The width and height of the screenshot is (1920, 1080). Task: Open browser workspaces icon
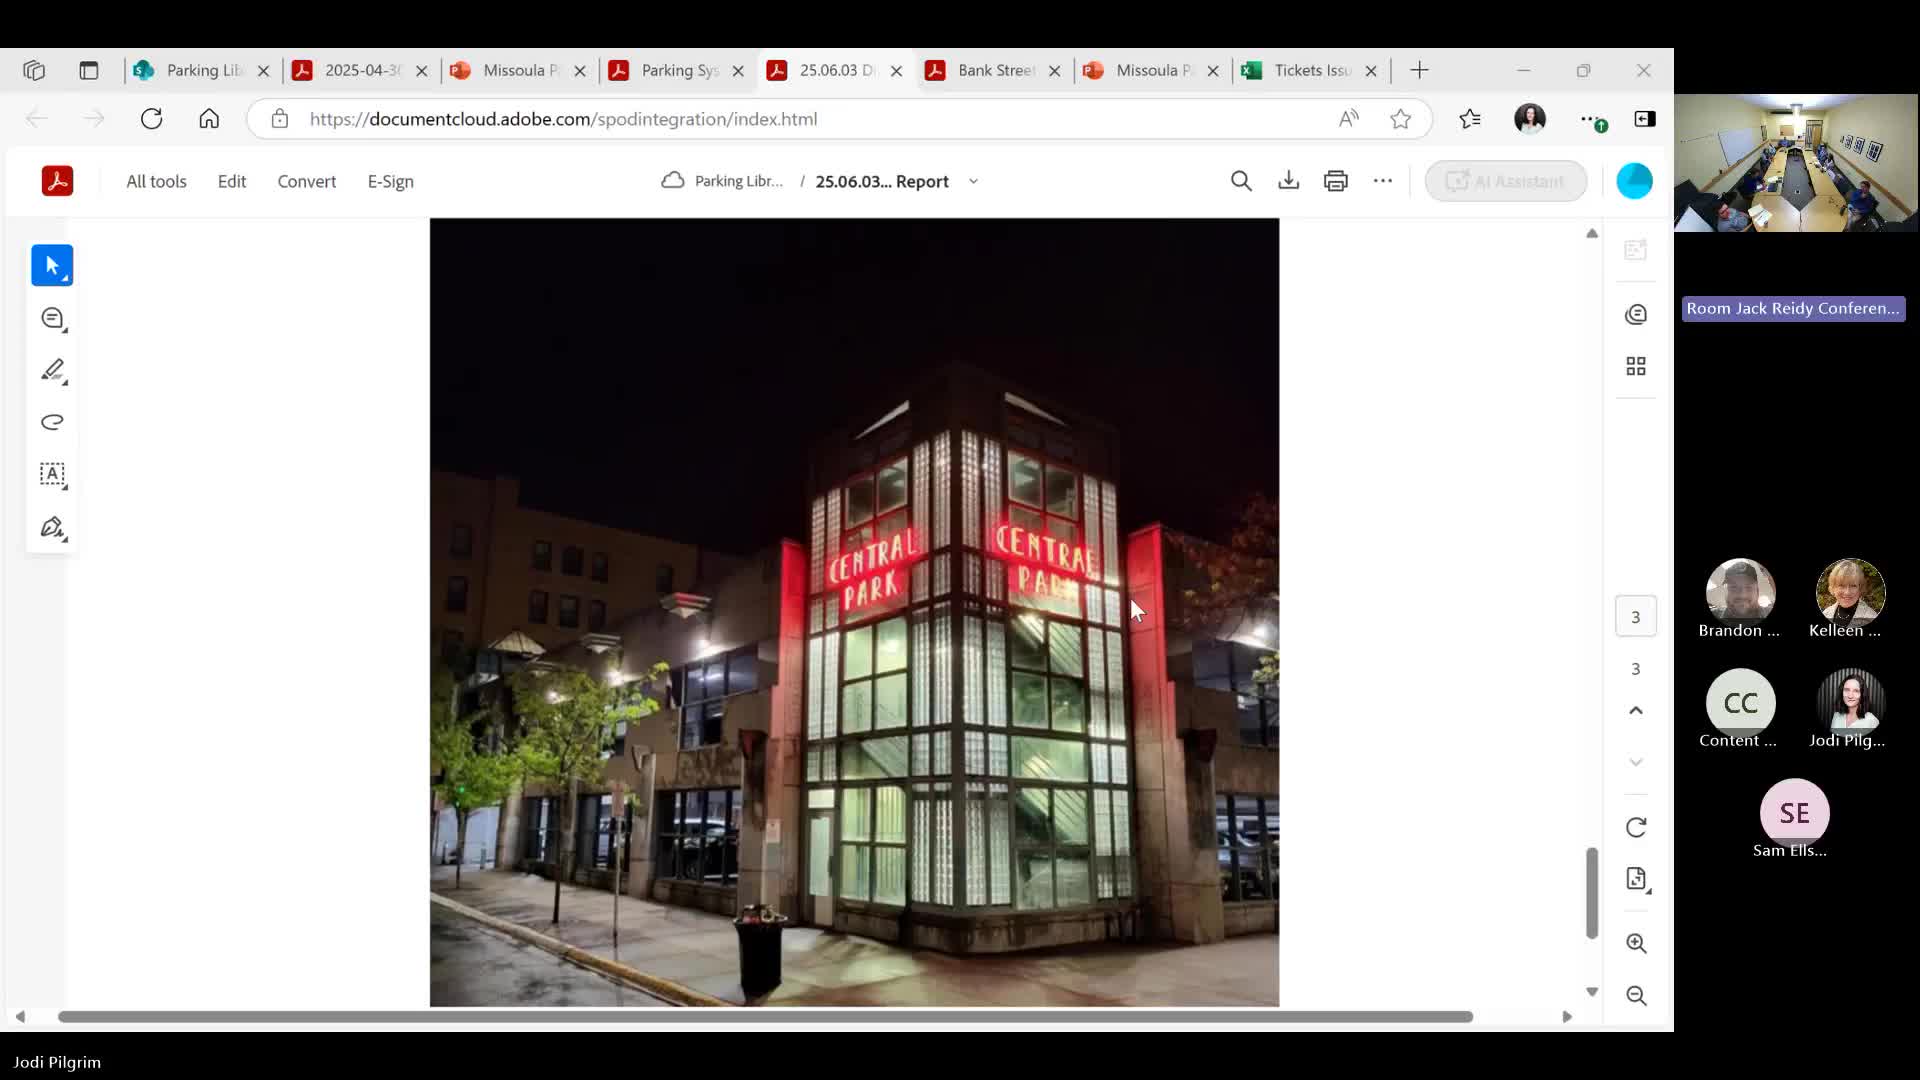coord(34,70)
